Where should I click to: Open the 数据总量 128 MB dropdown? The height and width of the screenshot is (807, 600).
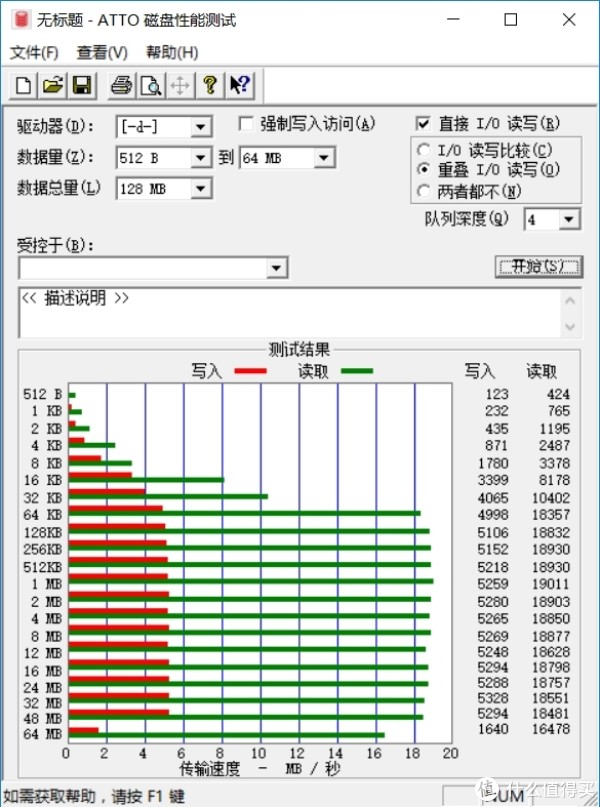pyautogui.click(x=200, y=189)
